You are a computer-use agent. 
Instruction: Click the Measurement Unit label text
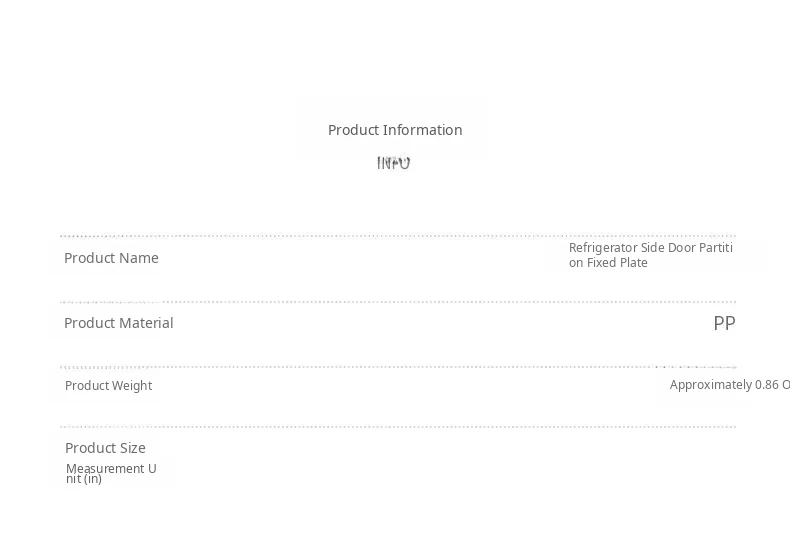pyautogui.click(x=110, y=469)
